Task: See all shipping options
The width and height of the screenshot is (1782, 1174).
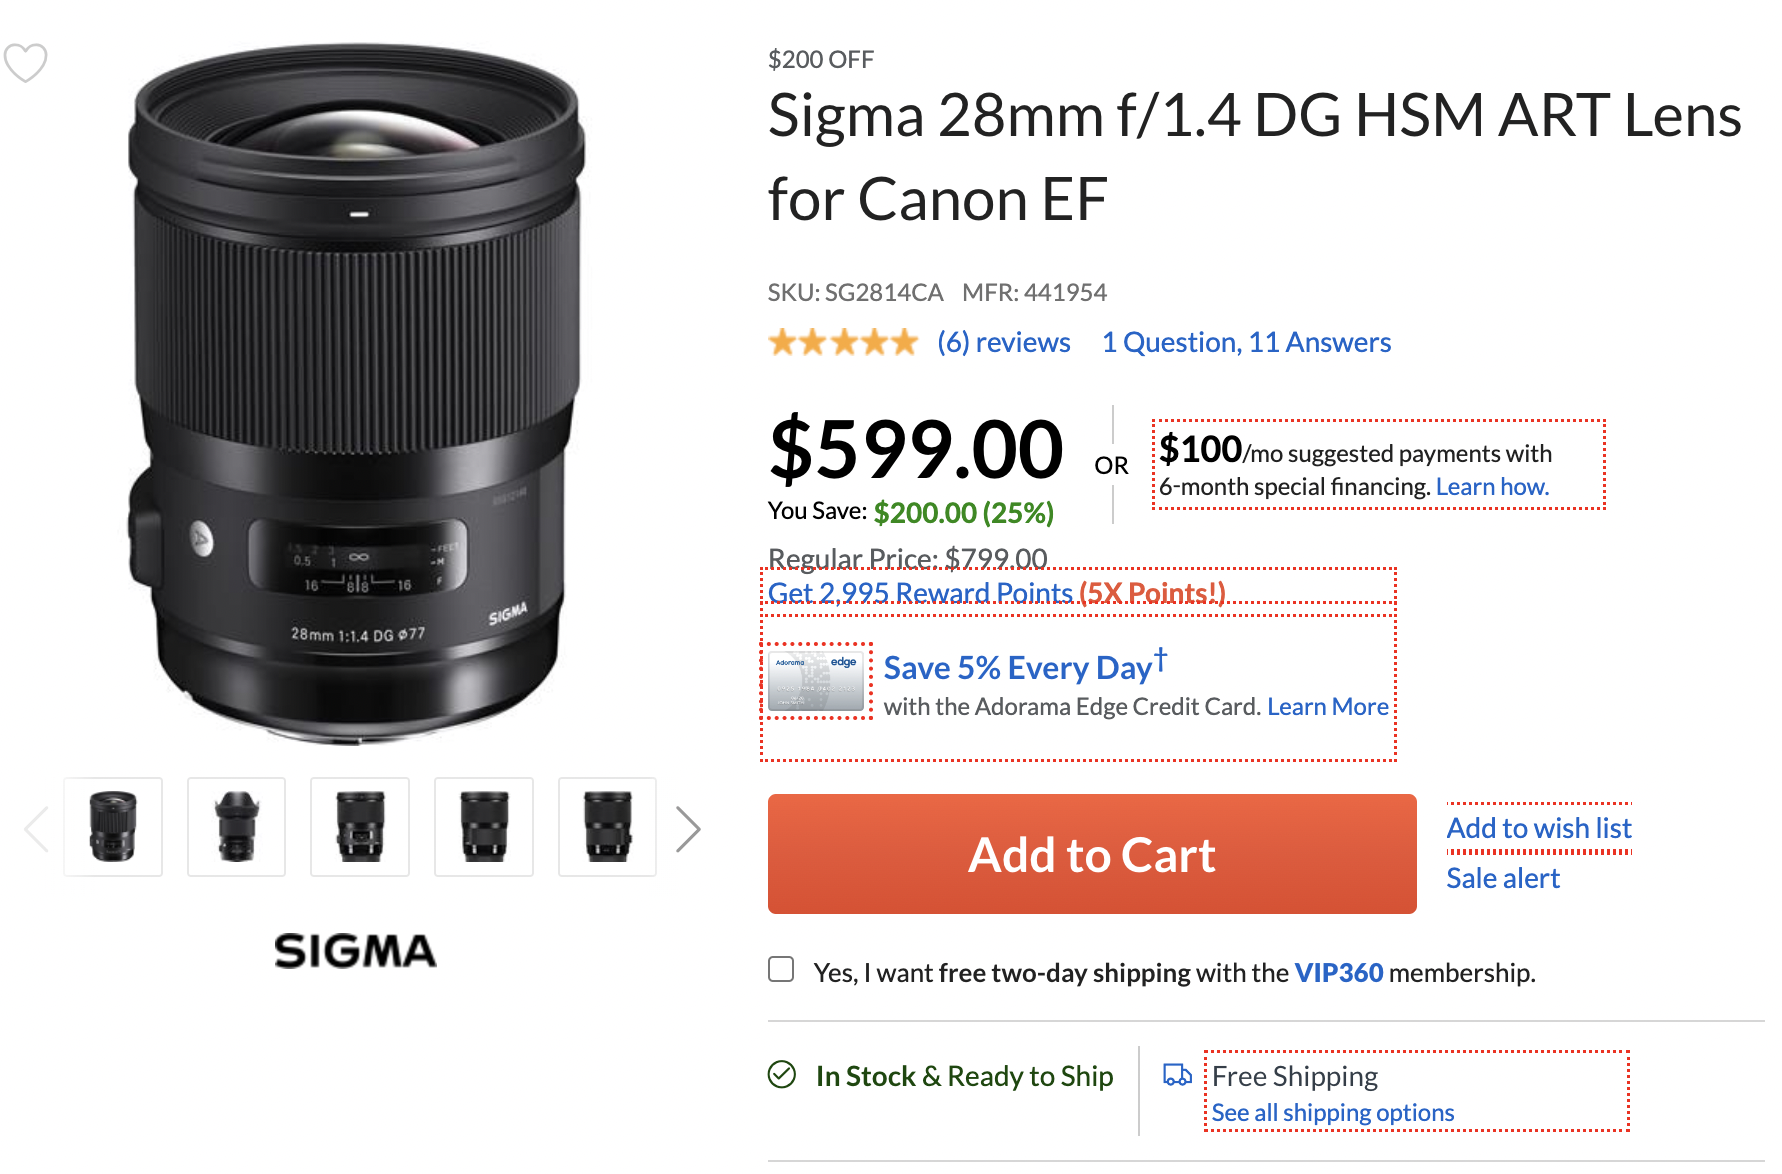Action: [1332, 1113]
